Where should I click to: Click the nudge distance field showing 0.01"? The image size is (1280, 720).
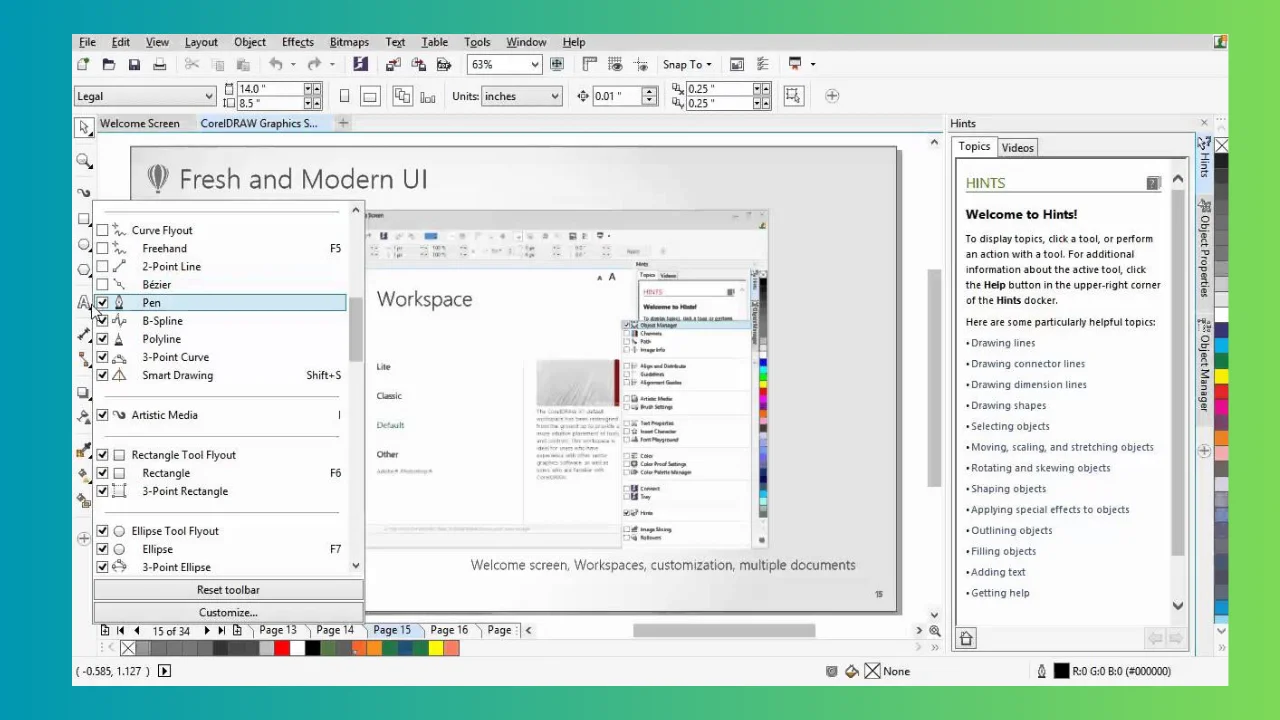[616, 96]
